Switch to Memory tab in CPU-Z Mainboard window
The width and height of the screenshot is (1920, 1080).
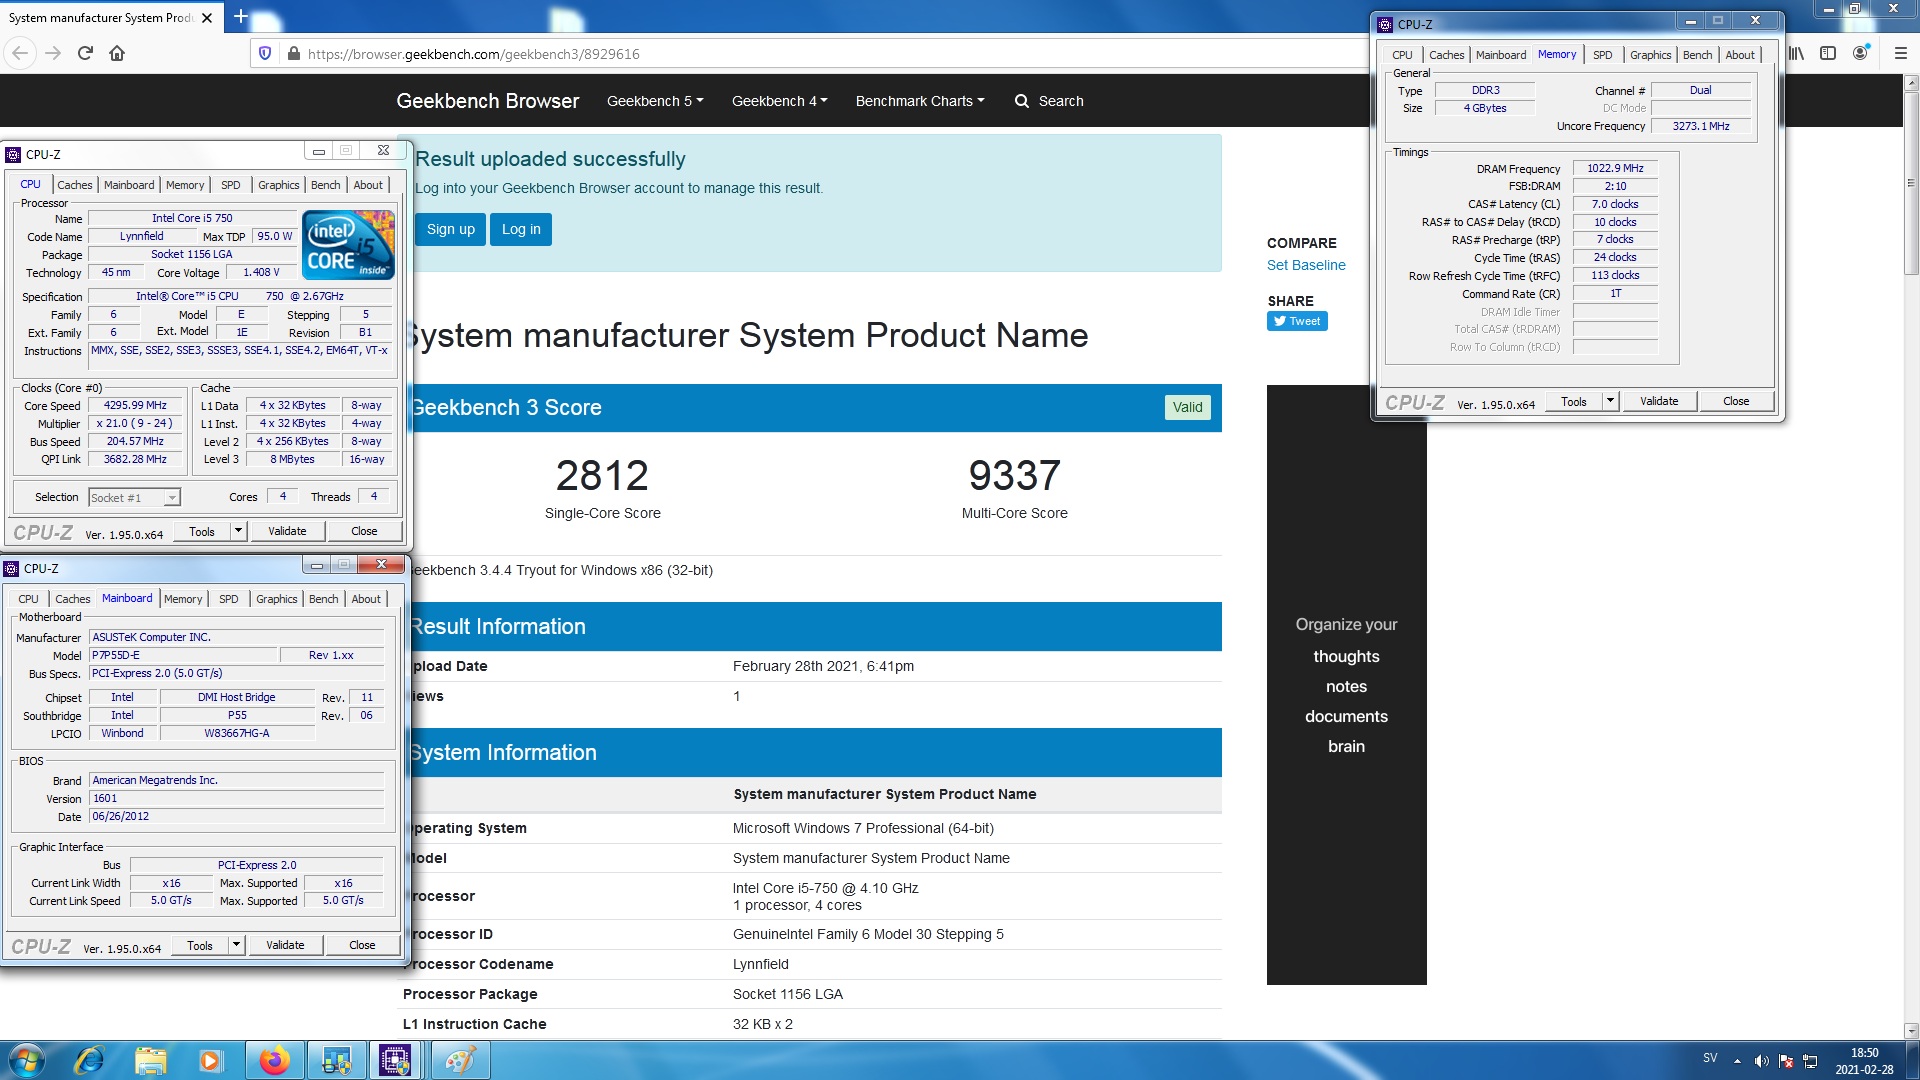click(183, 599)
